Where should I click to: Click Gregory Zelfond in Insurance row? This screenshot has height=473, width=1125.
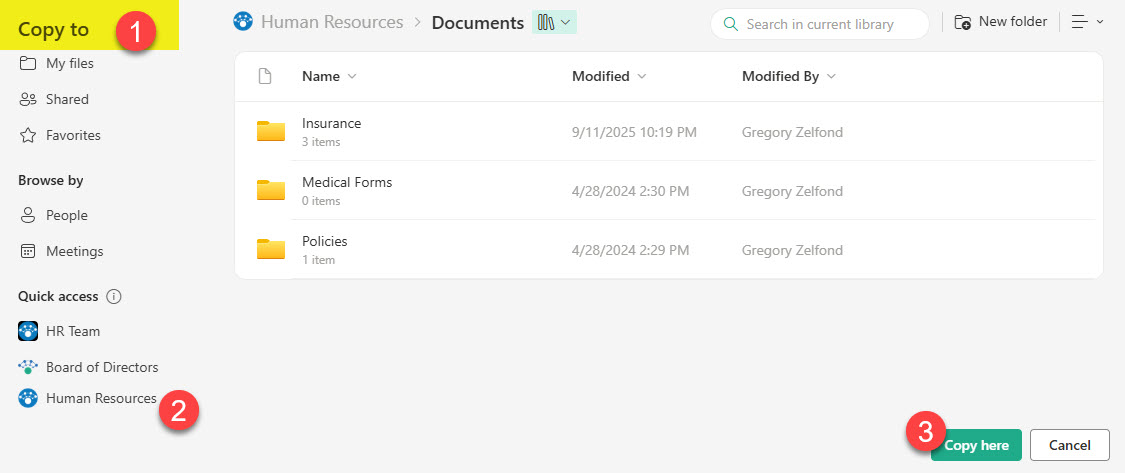pos(792,133)
